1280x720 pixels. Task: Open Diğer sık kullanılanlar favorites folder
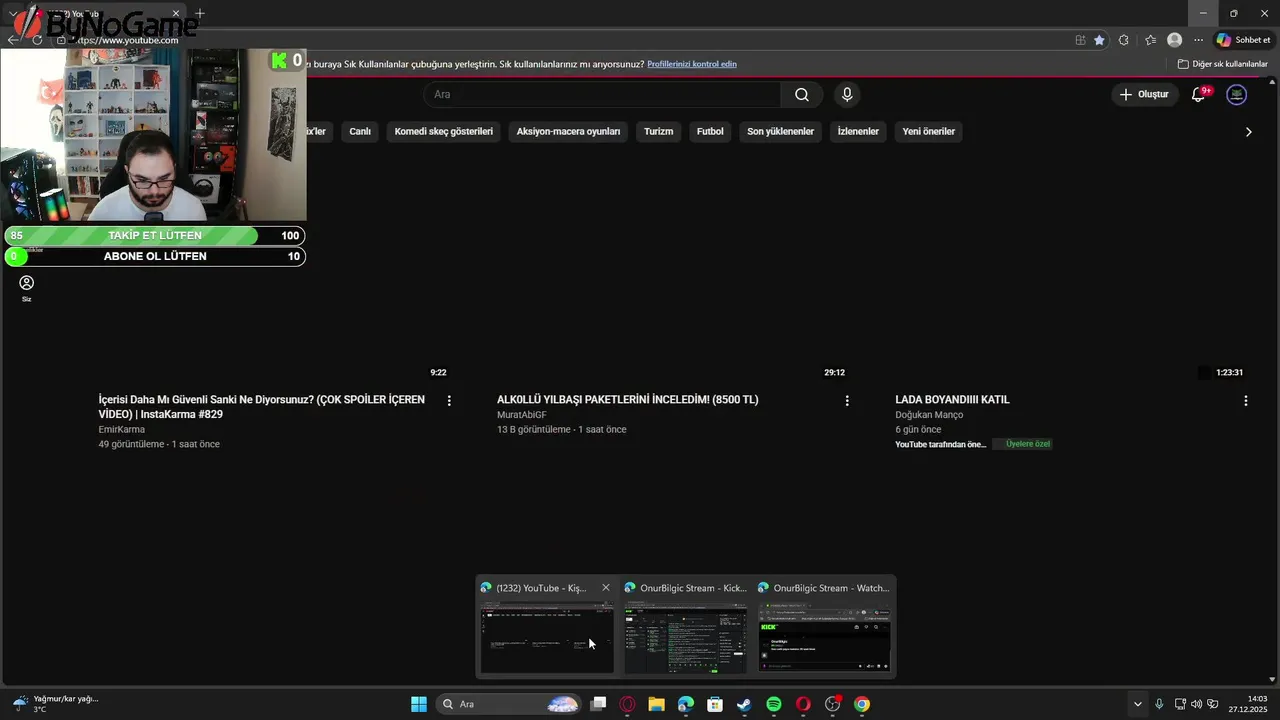click(x=1223, y=64)
